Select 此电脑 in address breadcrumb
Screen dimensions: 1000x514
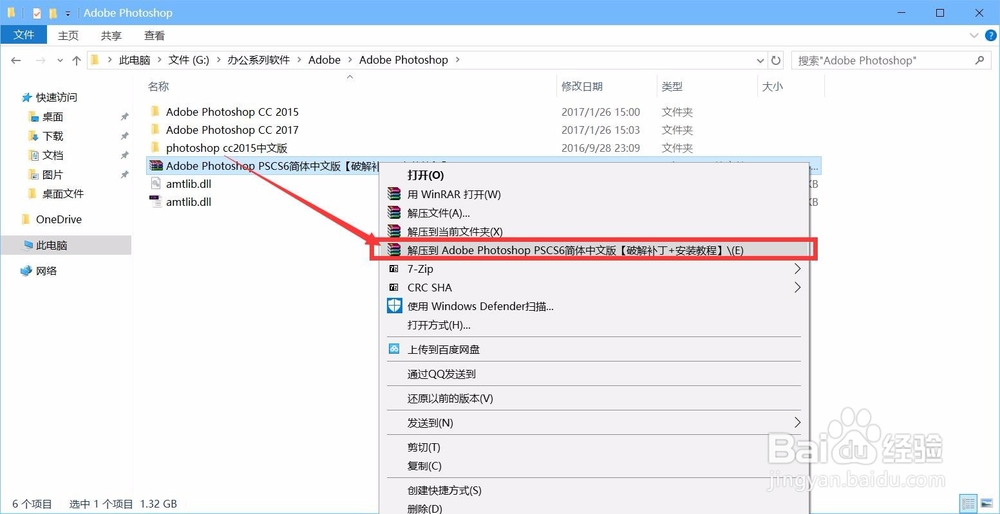(x=134, y=60)
